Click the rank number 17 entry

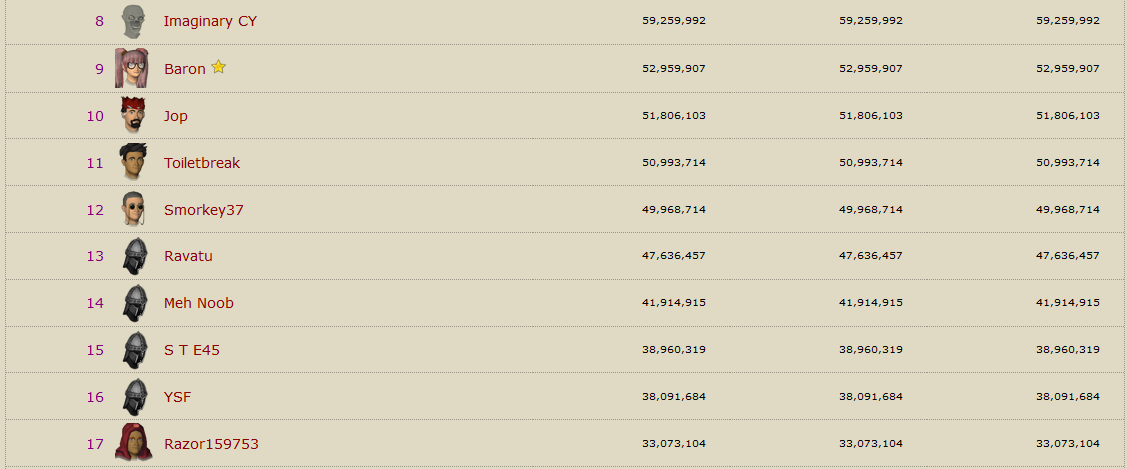pyautogui.click(x=95, y=444)
